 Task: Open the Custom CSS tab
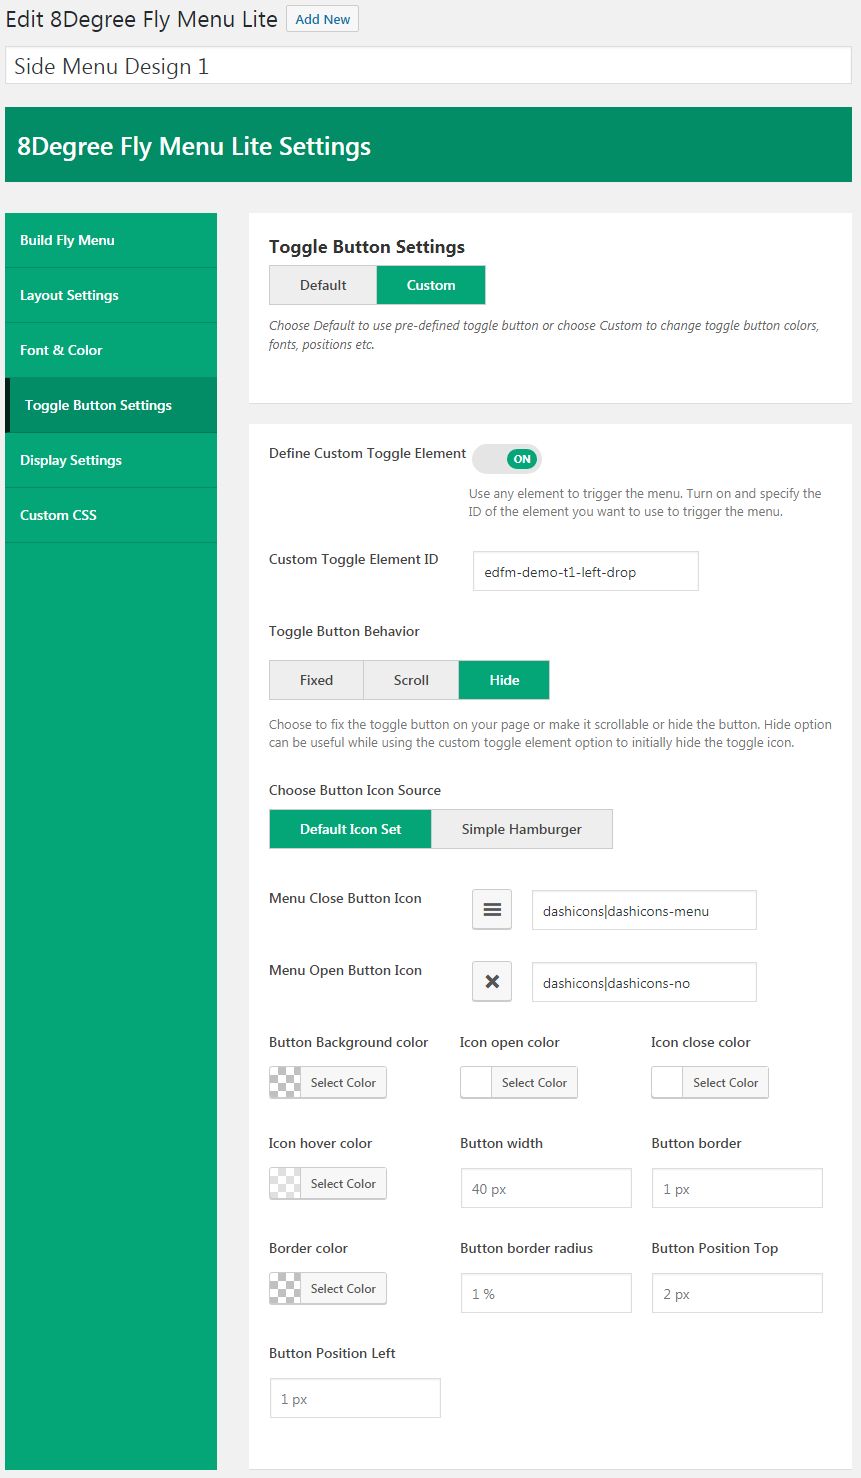pyautogui.click(x=111, y=515)
